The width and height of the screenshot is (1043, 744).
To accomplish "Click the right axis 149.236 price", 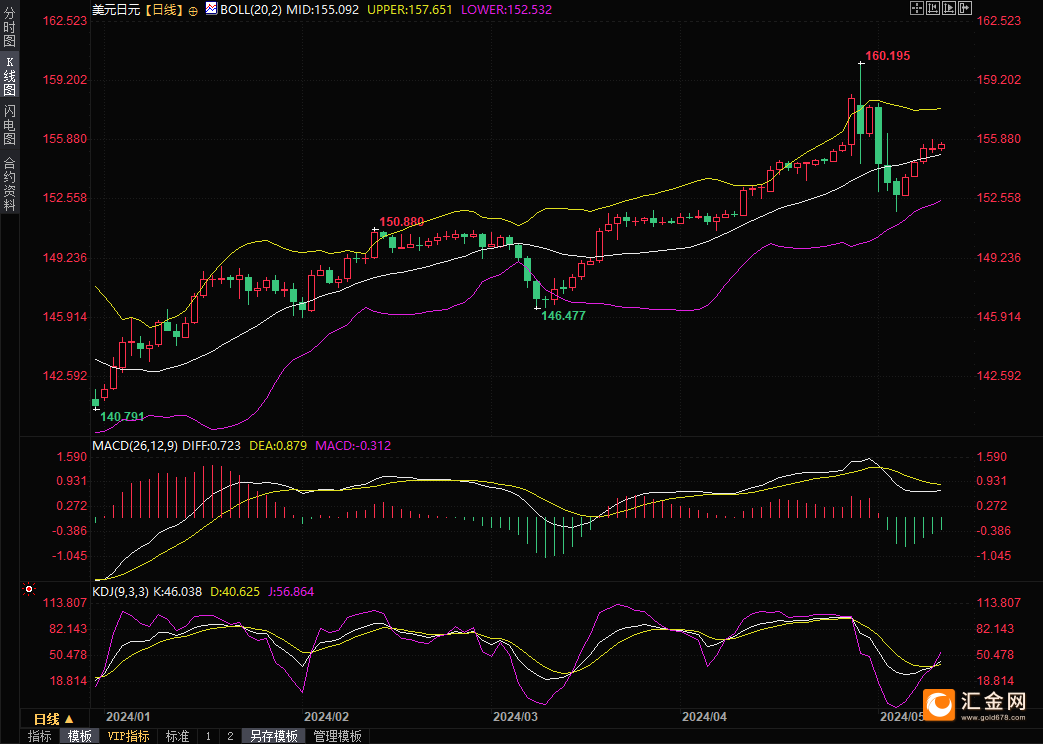I will coord(998,258).
